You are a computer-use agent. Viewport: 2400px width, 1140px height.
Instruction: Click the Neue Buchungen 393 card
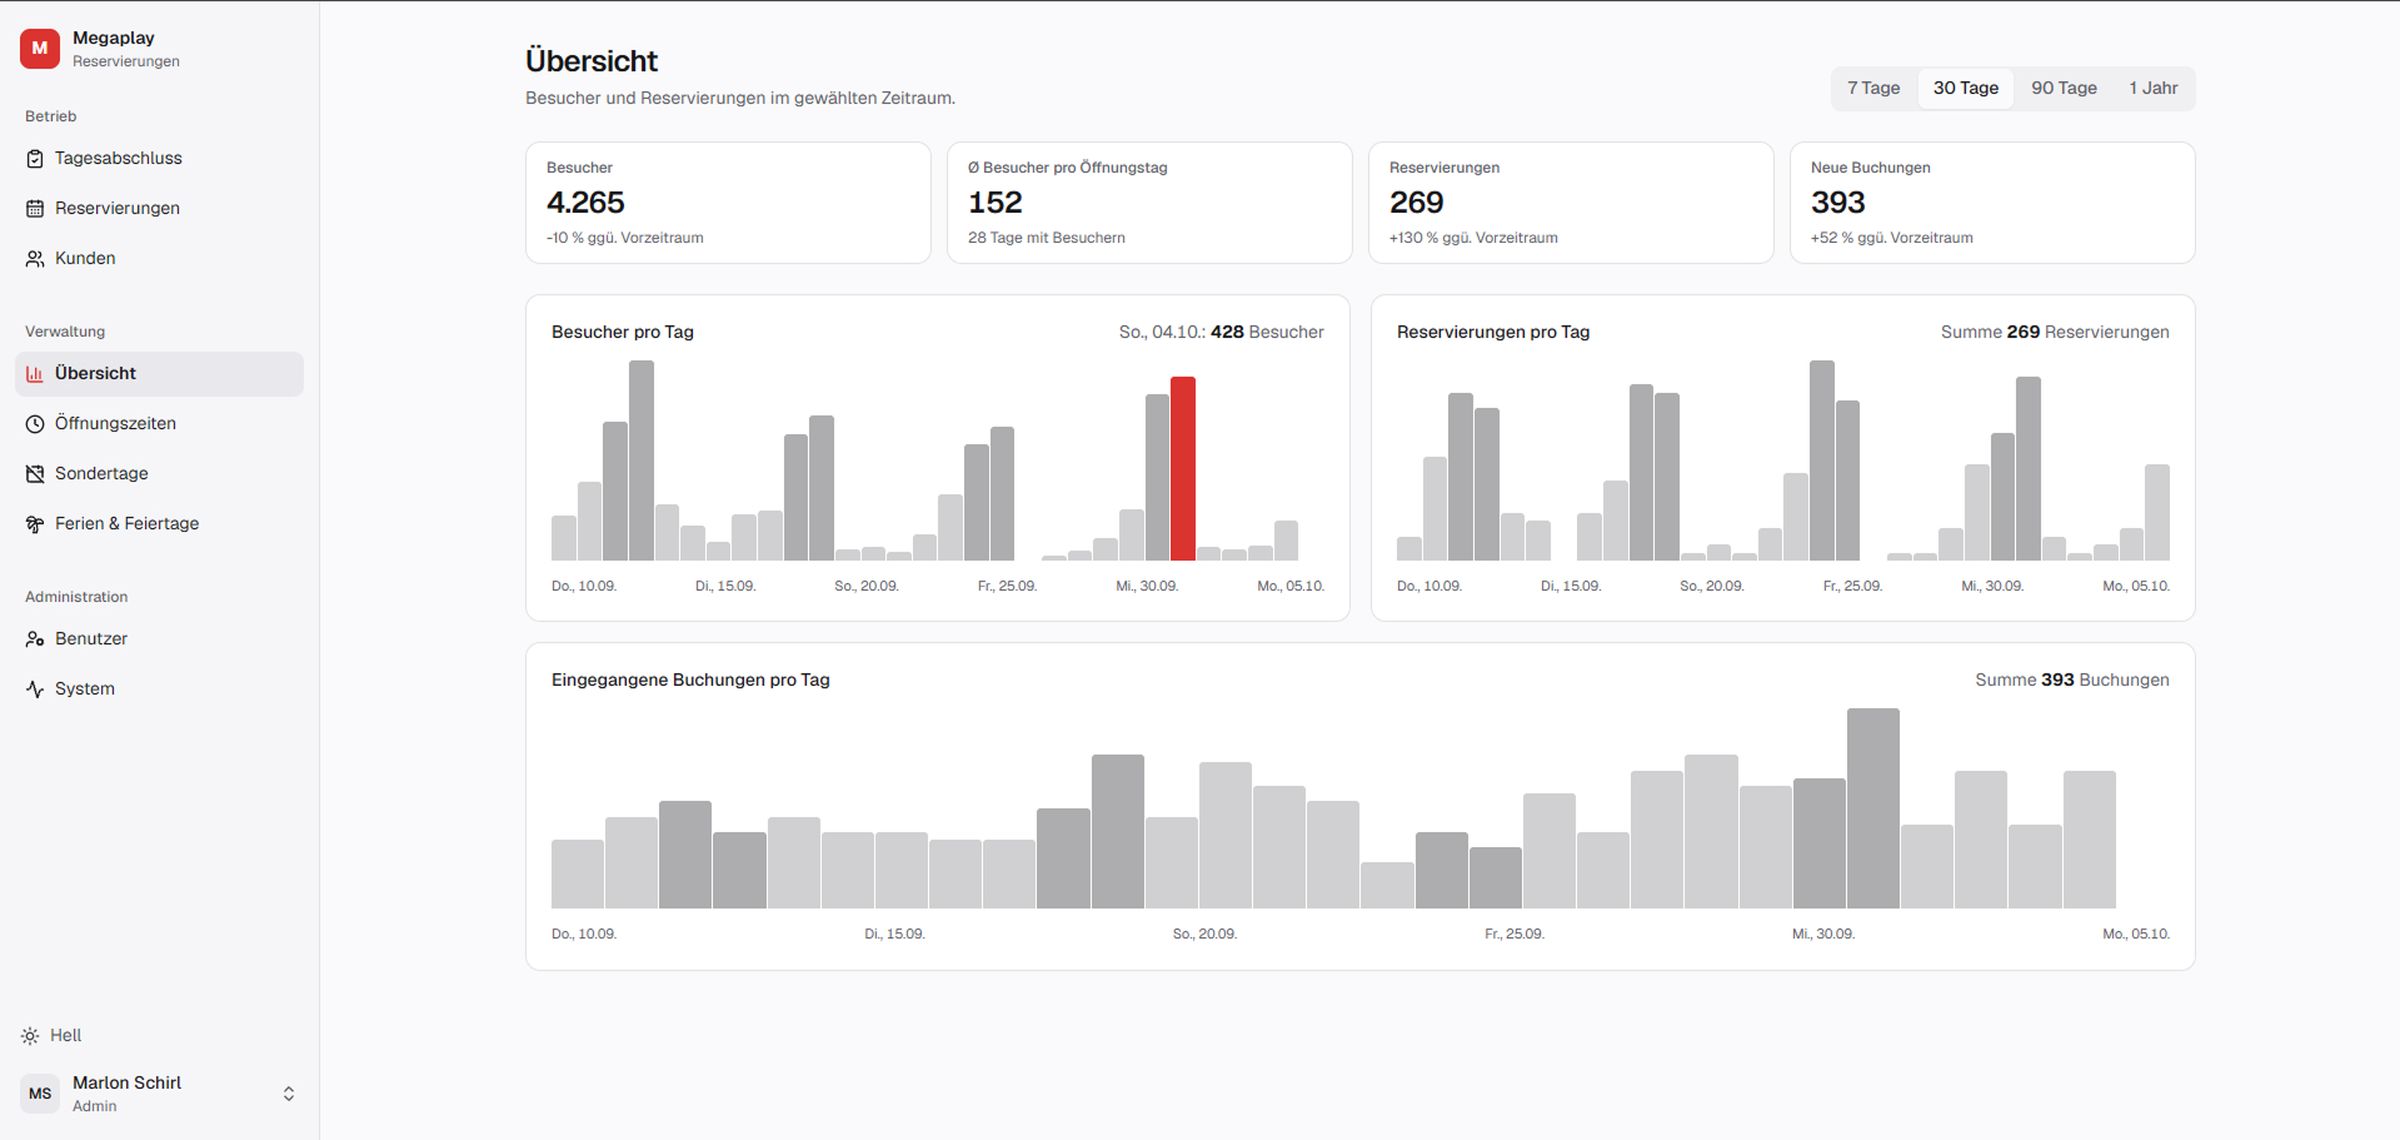click(x=1992, y=203)
